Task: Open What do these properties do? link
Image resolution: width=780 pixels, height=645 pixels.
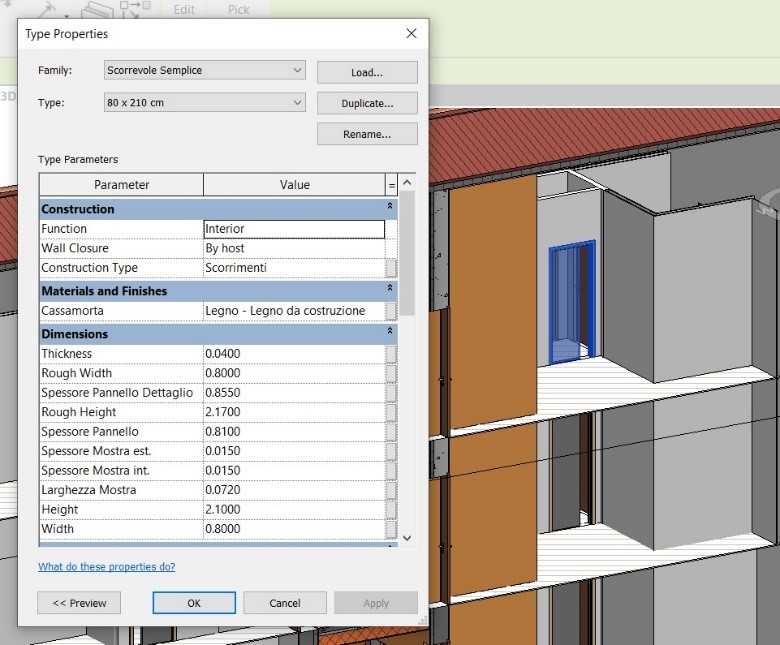Action: [x=106, y=566]
